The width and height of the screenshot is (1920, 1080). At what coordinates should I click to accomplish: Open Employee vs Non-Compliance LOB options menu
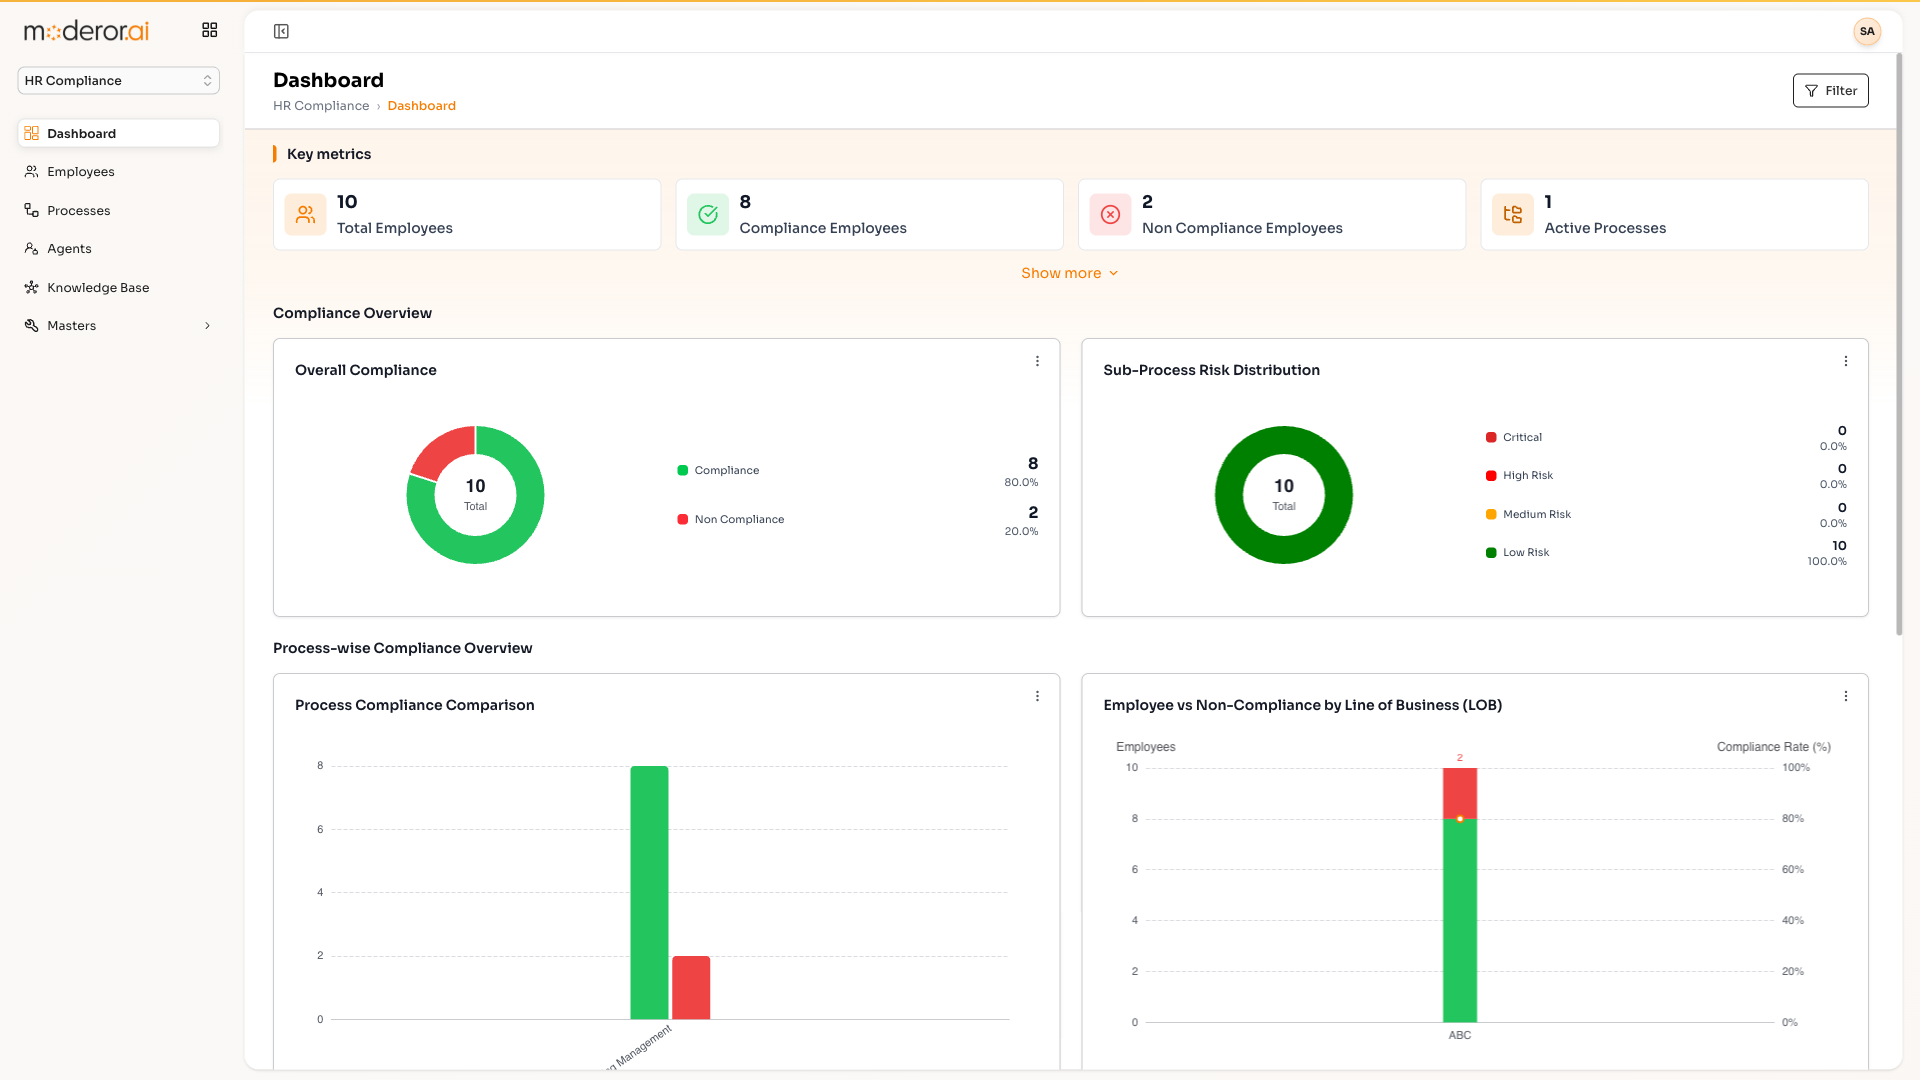(x=1846, y=696)
